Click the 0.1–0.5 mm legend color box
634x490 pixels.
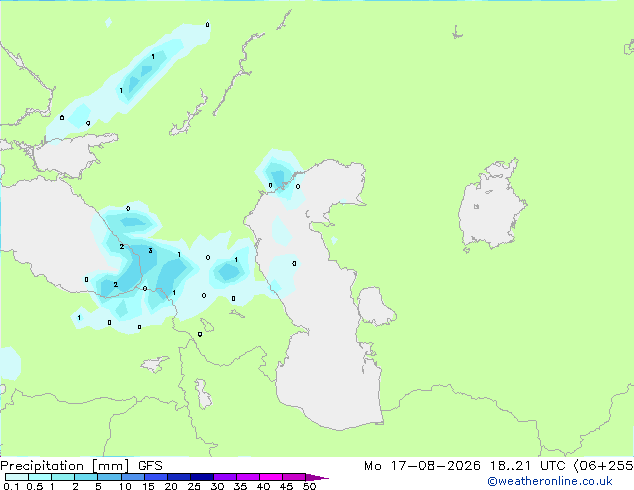[x=17, y=477]
